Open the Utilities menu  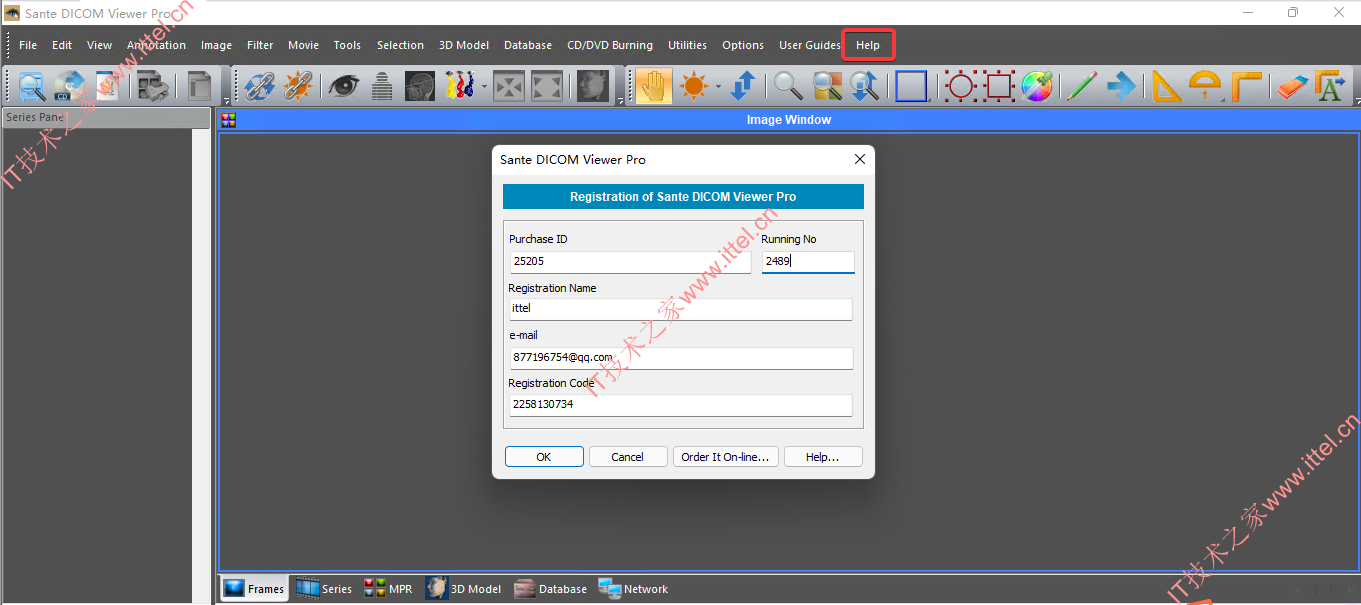[x=687, y=45]
